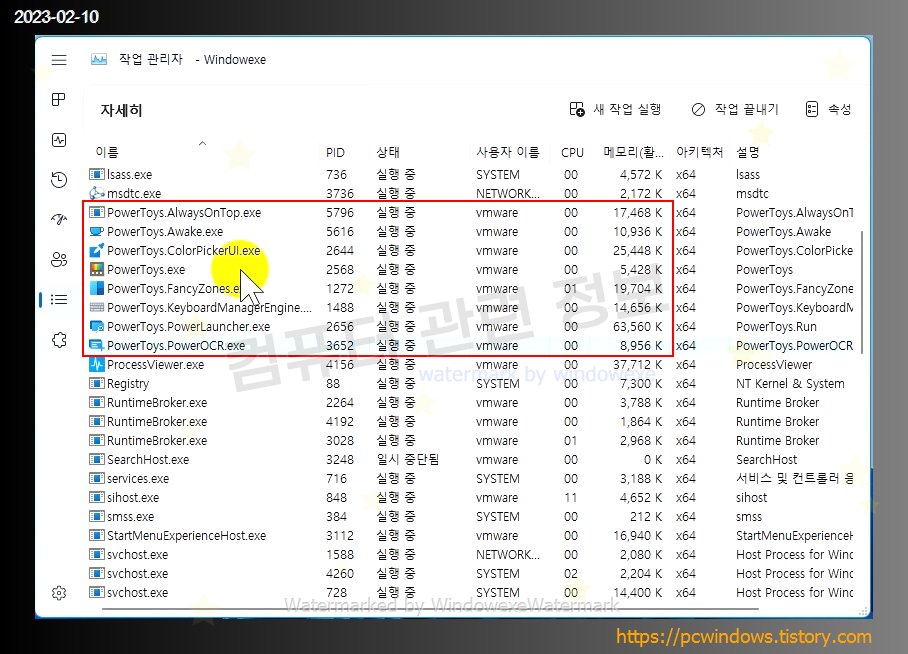Viewport: 908px width, 654px height.
Task: Select the SearchHost.exe row name
Action: [148, 459]
